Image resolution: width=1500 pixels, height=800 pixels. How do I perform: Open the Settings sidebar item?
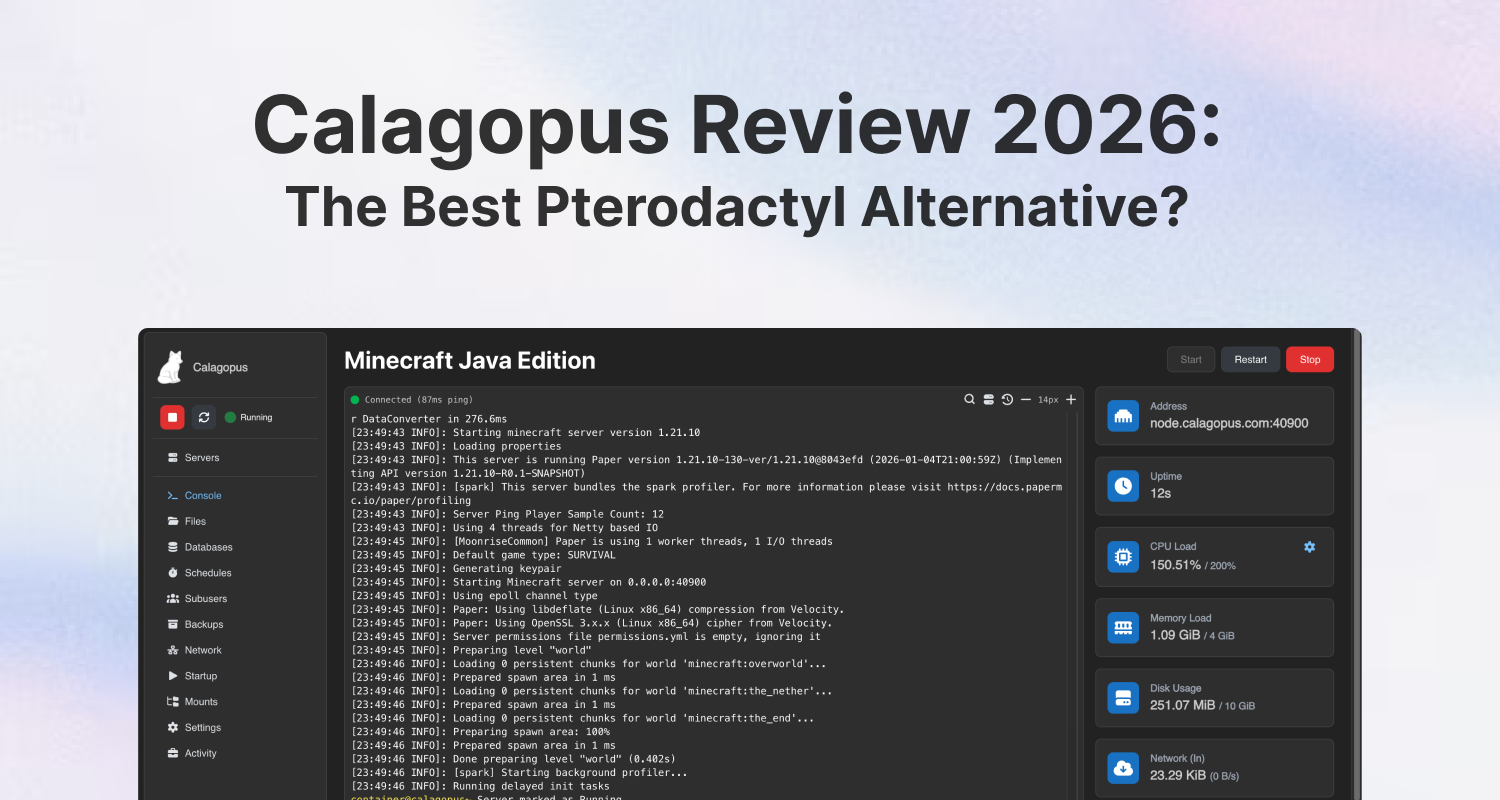(194, 728)
